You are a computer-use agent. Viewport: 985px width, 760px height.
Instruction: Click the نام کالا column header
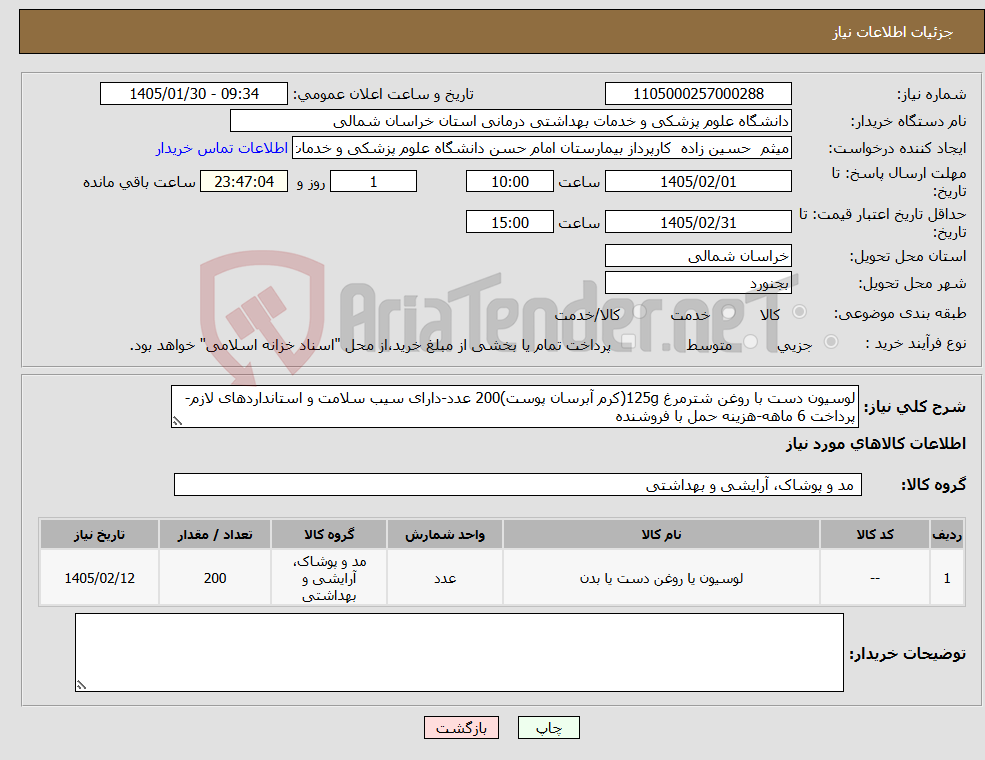[x=661, y=535]
